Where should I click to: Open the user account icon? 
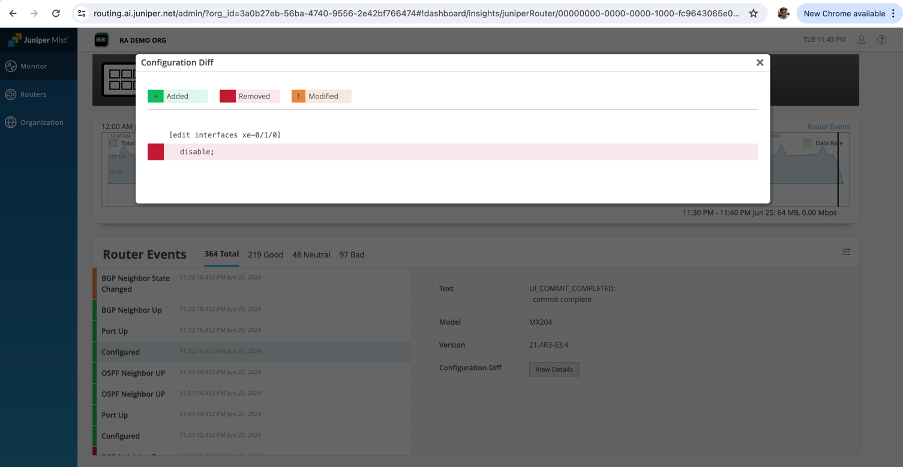coord(861,40)
